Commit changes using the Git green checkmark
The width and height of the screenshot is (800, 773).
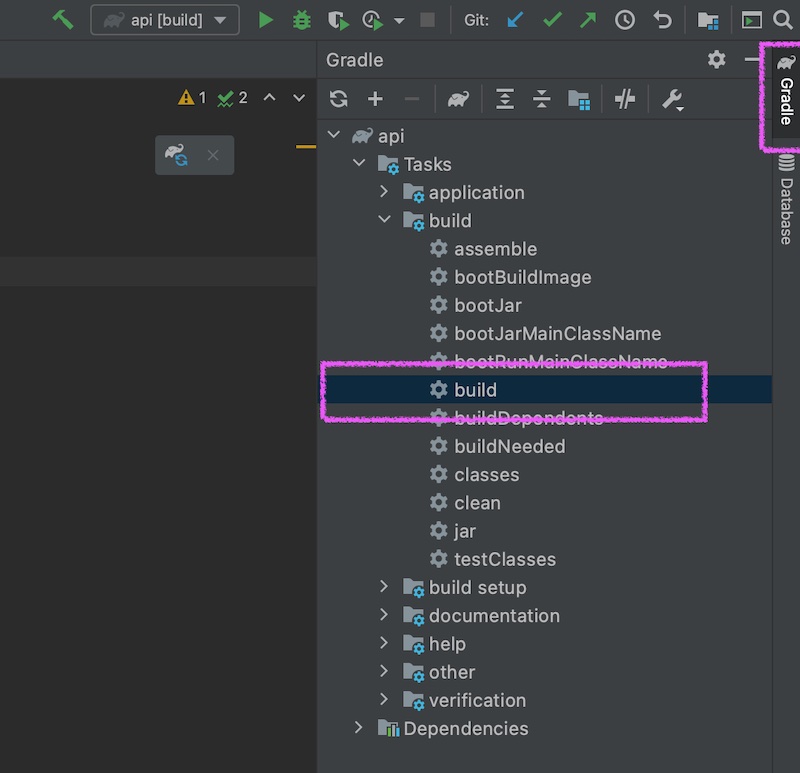click(x=553, y=20)
